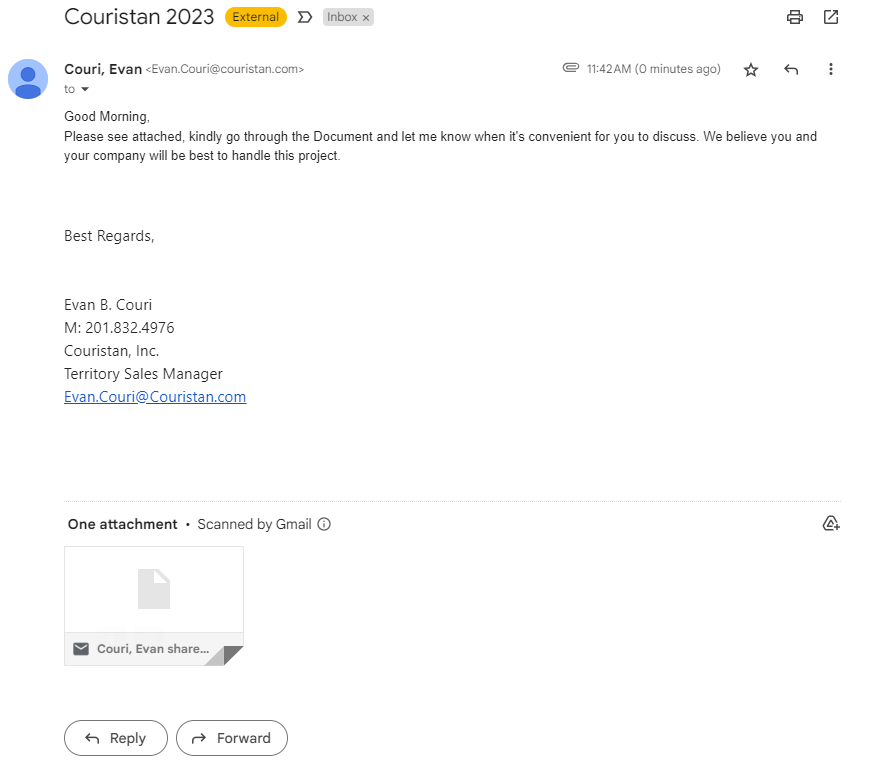Click the Forward button at bottom
This screenshot has width=871, height=782.
pyautogui.click(x=232, y=738)
